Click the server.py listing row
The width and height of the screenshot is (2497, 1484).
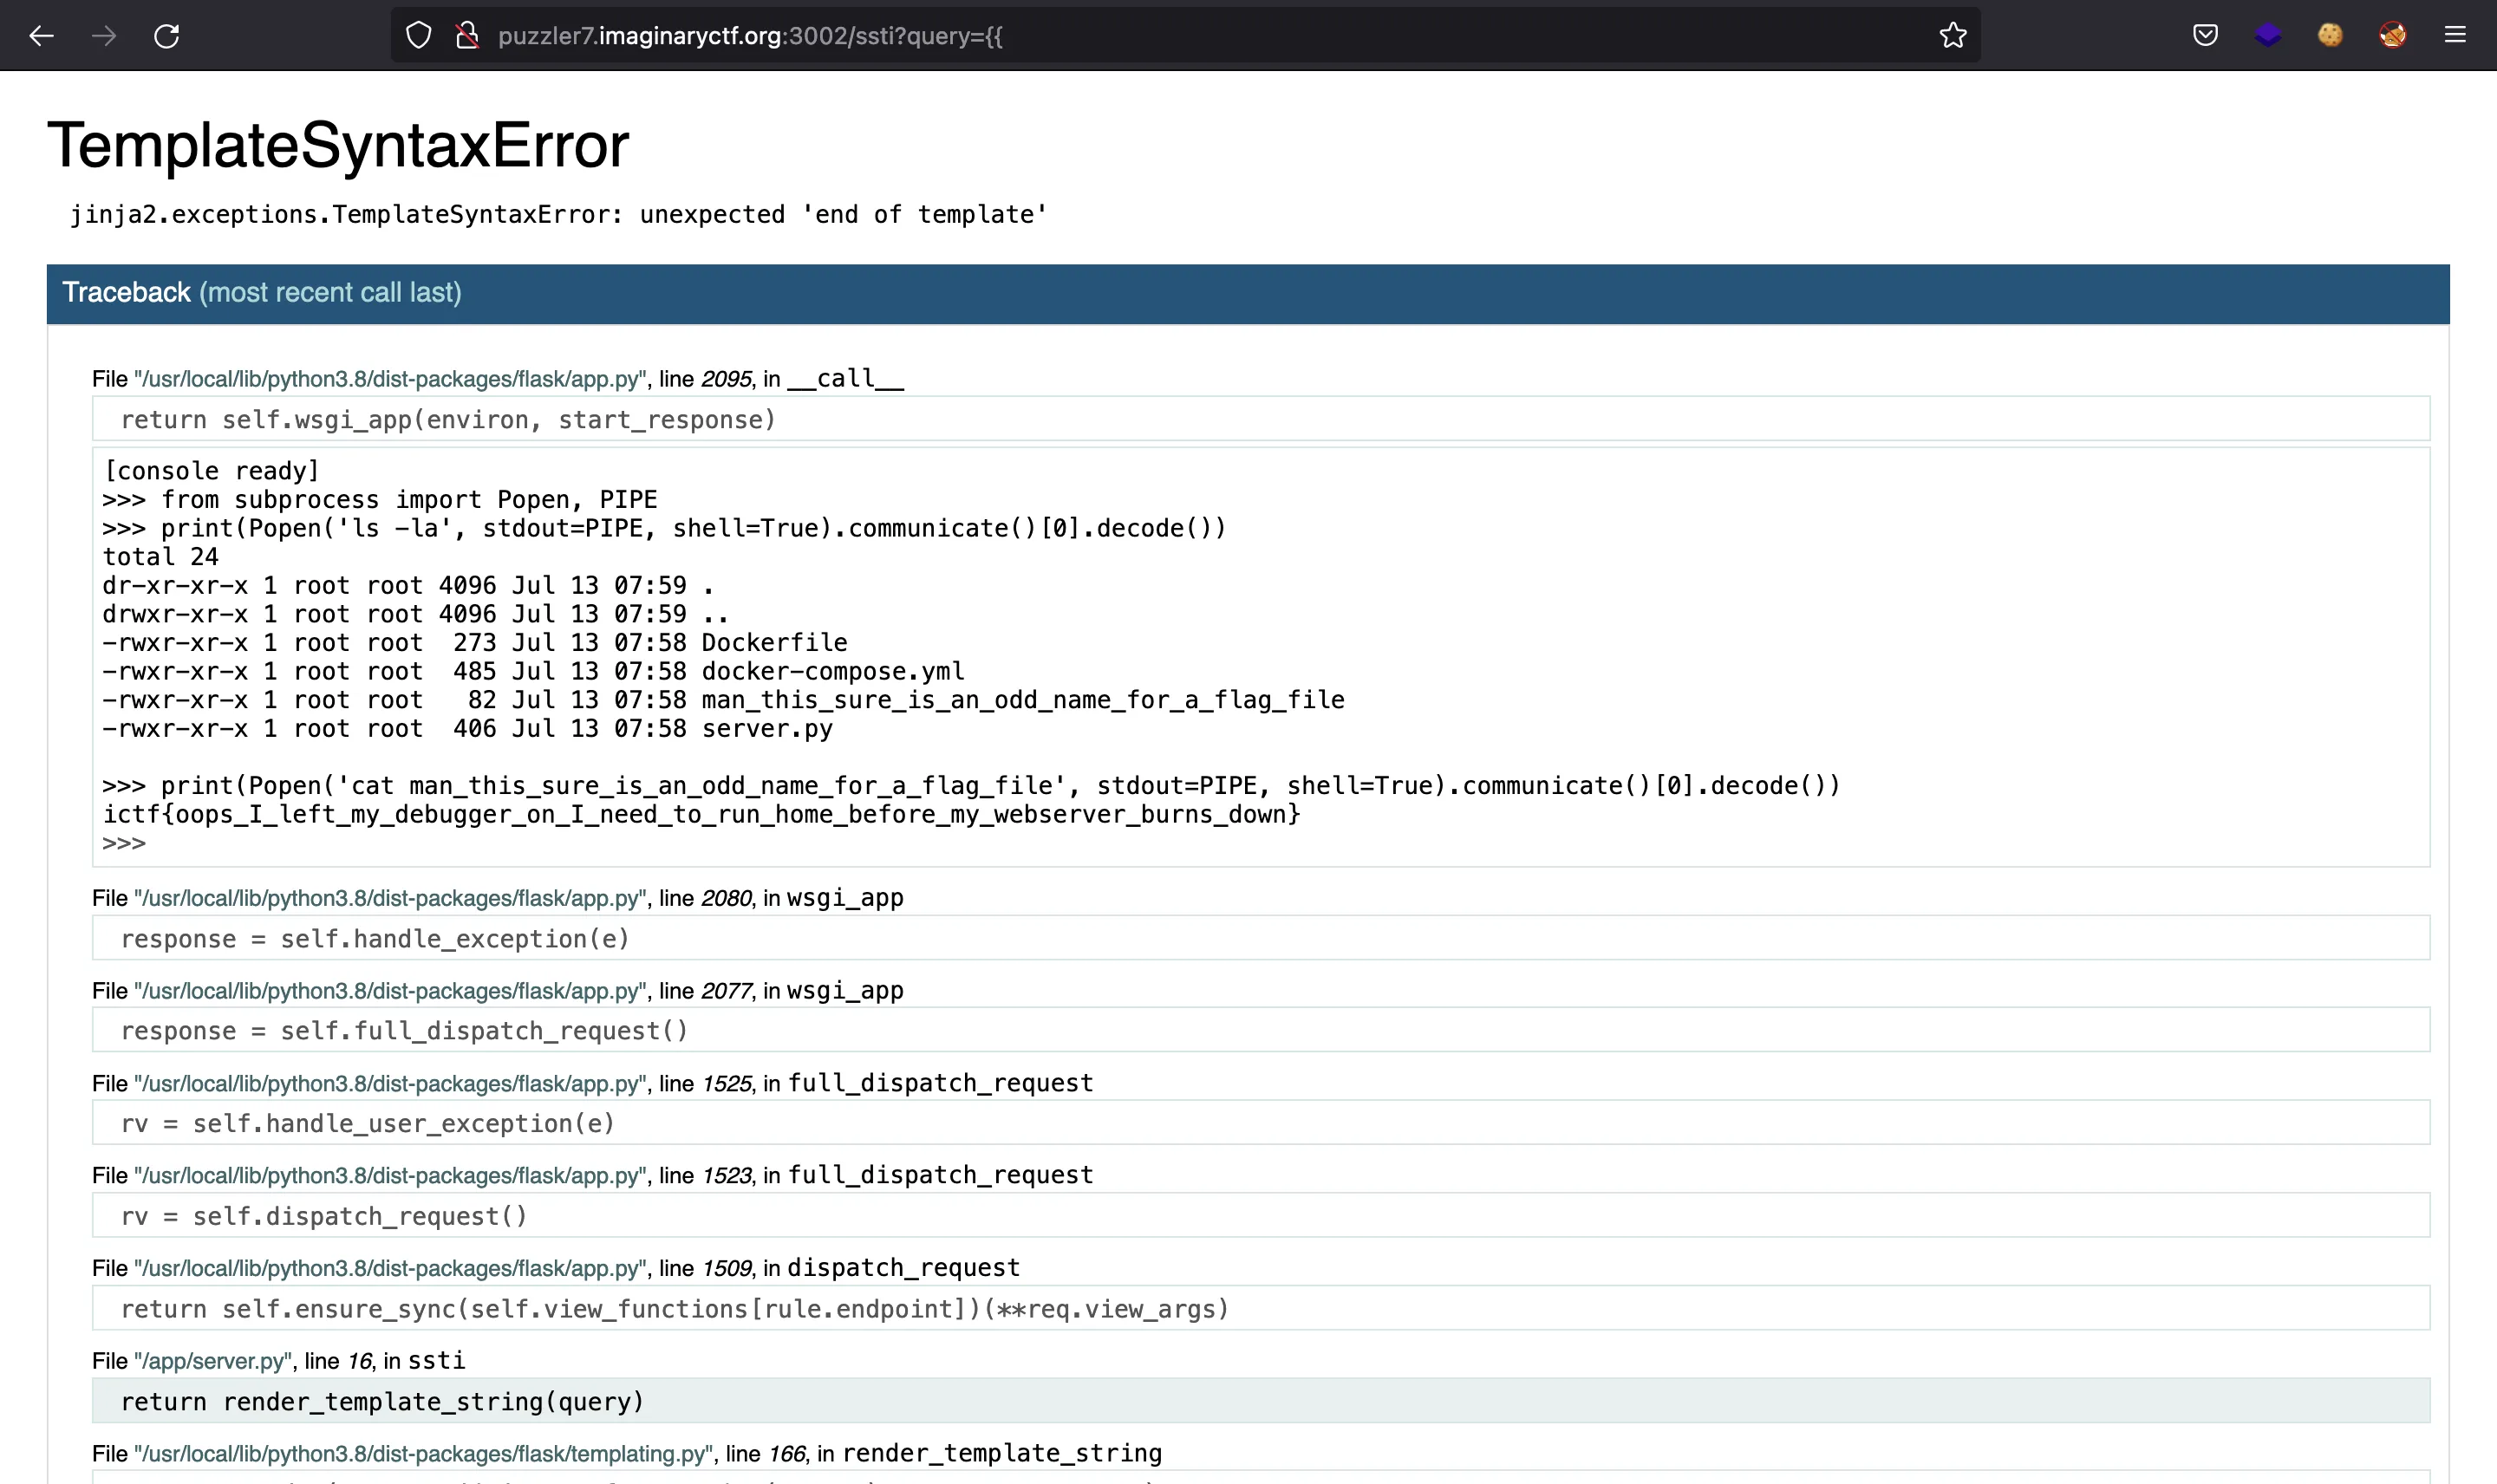pos(467,728)
